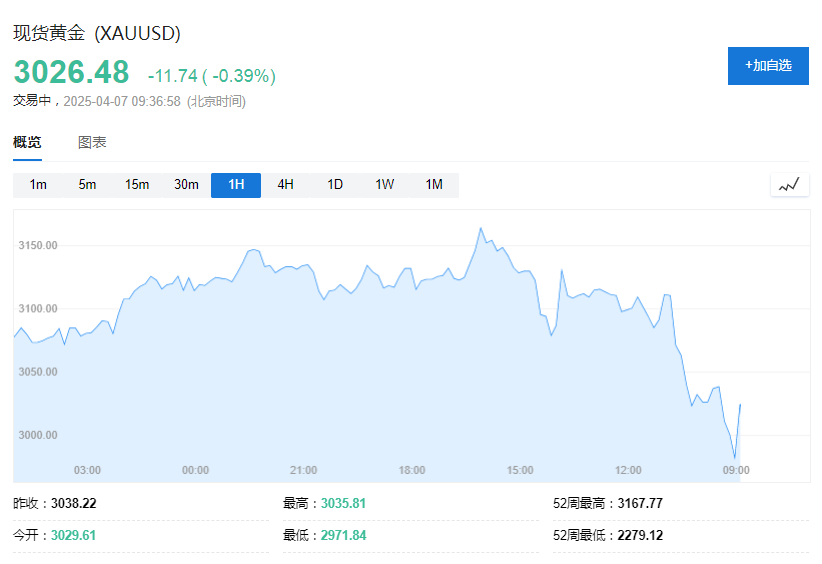Switch to the 概览 tab
This screenshot has height=564, width=822.
coord(27,142)
